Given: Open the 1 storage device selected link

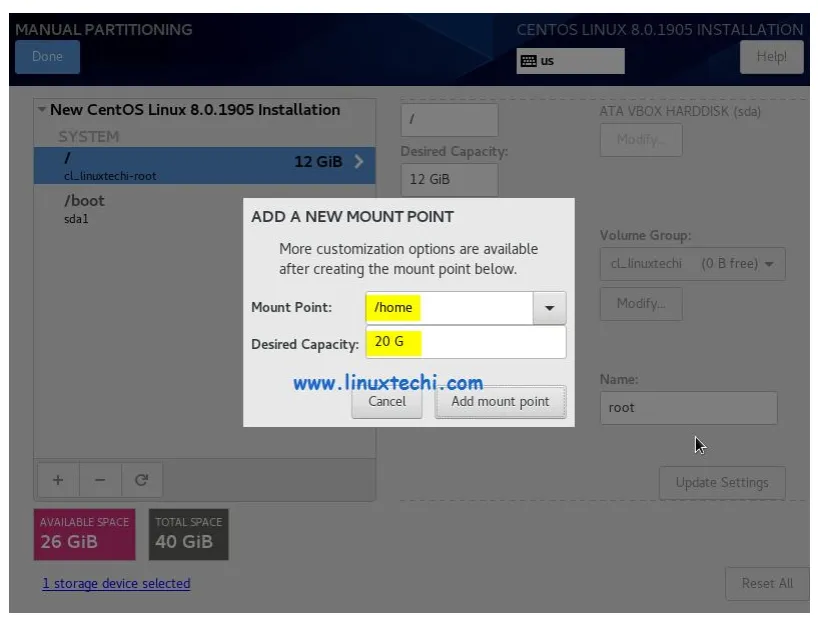Looking at the screenshot, I should [x=116, y=583].
